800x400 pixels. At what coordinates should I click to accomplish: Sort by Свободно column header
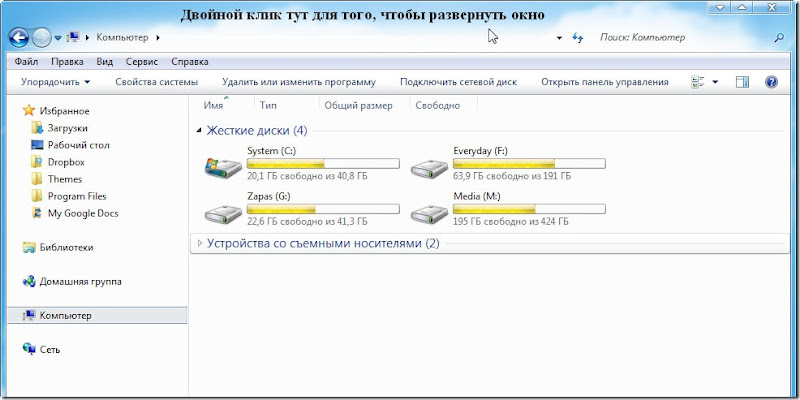click(438, 106)
